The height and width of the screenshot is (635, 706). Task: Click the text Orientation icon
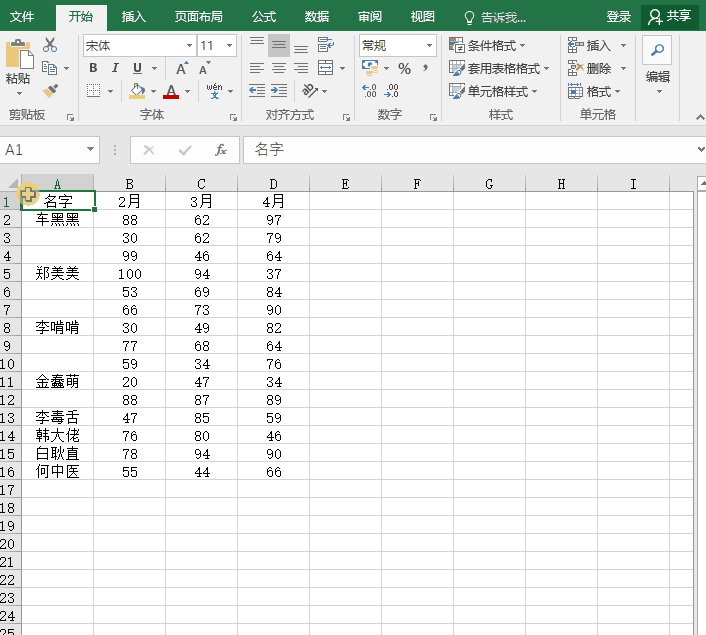(310, 91)
